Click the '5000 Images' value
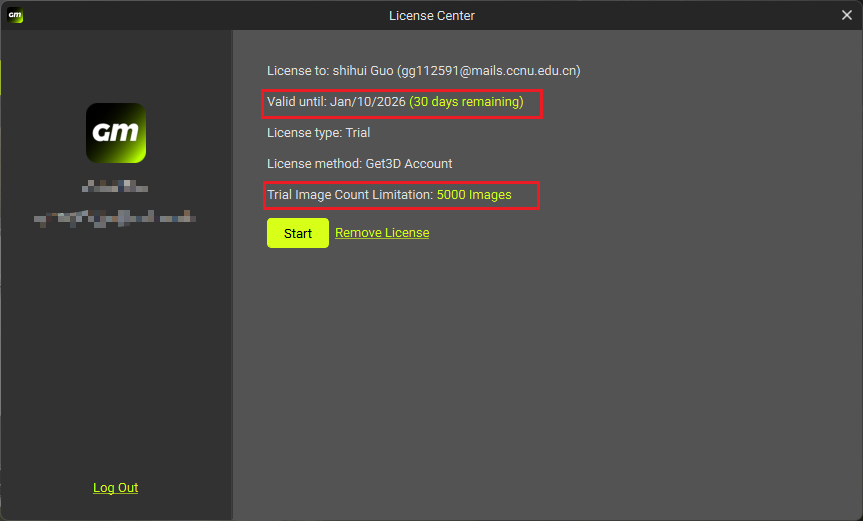The image size is (863, 521). pos(474,195)
